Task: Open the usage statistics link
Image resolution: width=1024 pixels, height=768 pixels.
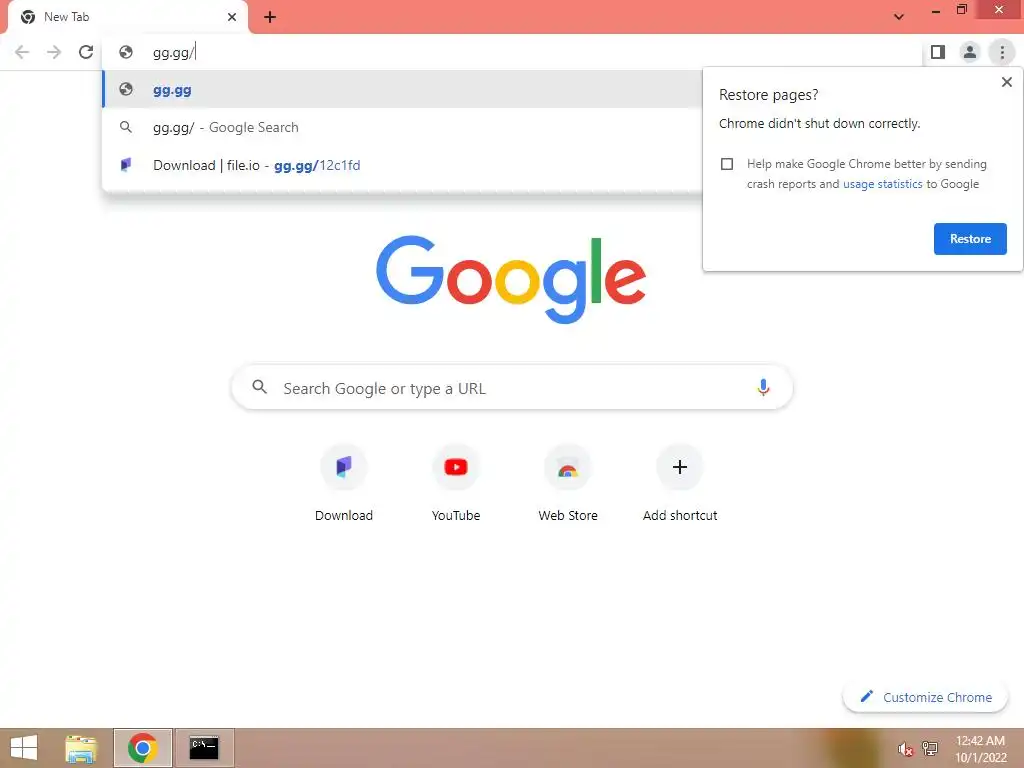Action: tap(882, 184)
